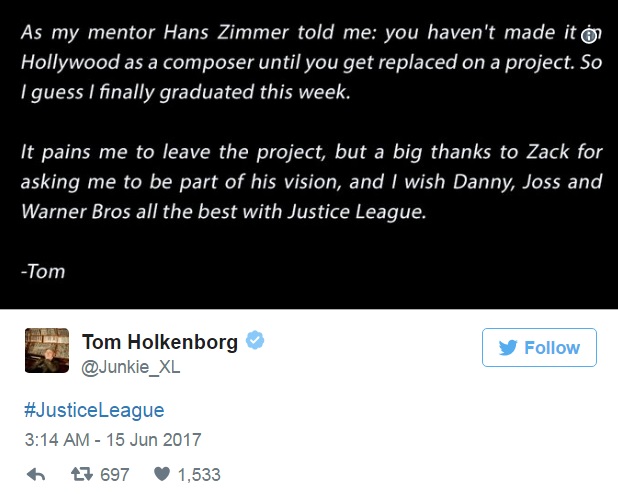Open the #JusticeLeague hashtag
The width and height of the screenshot is (618, 502).
[x=94, y=410]
